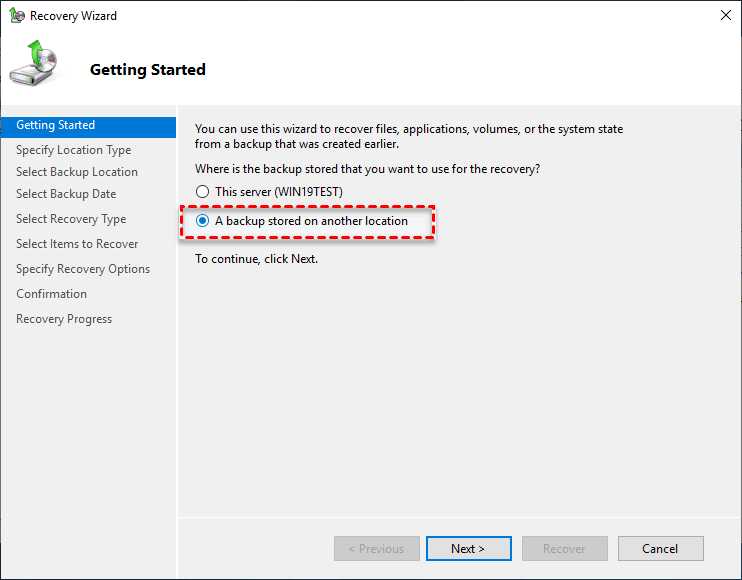Jump to Select Backup Date step
742x580 pixels.
click(x=66, y=194)
